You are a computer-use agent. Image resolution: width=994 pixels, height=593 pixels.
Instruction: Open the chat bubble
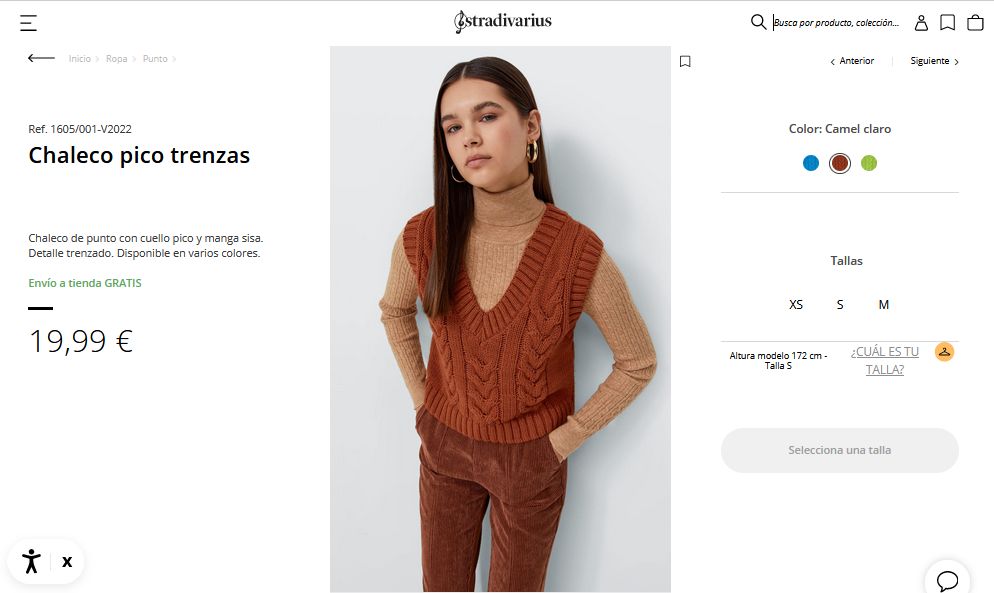click(947, 580)
